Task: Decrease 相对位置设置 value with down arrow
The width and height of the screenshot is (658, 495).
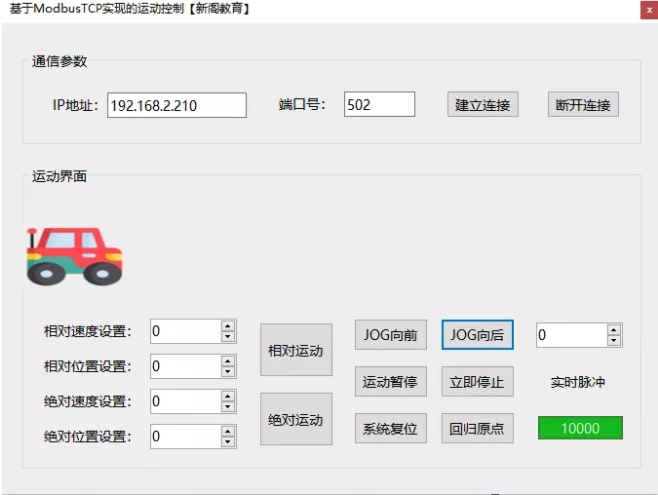Action: (x=227, y=372)
